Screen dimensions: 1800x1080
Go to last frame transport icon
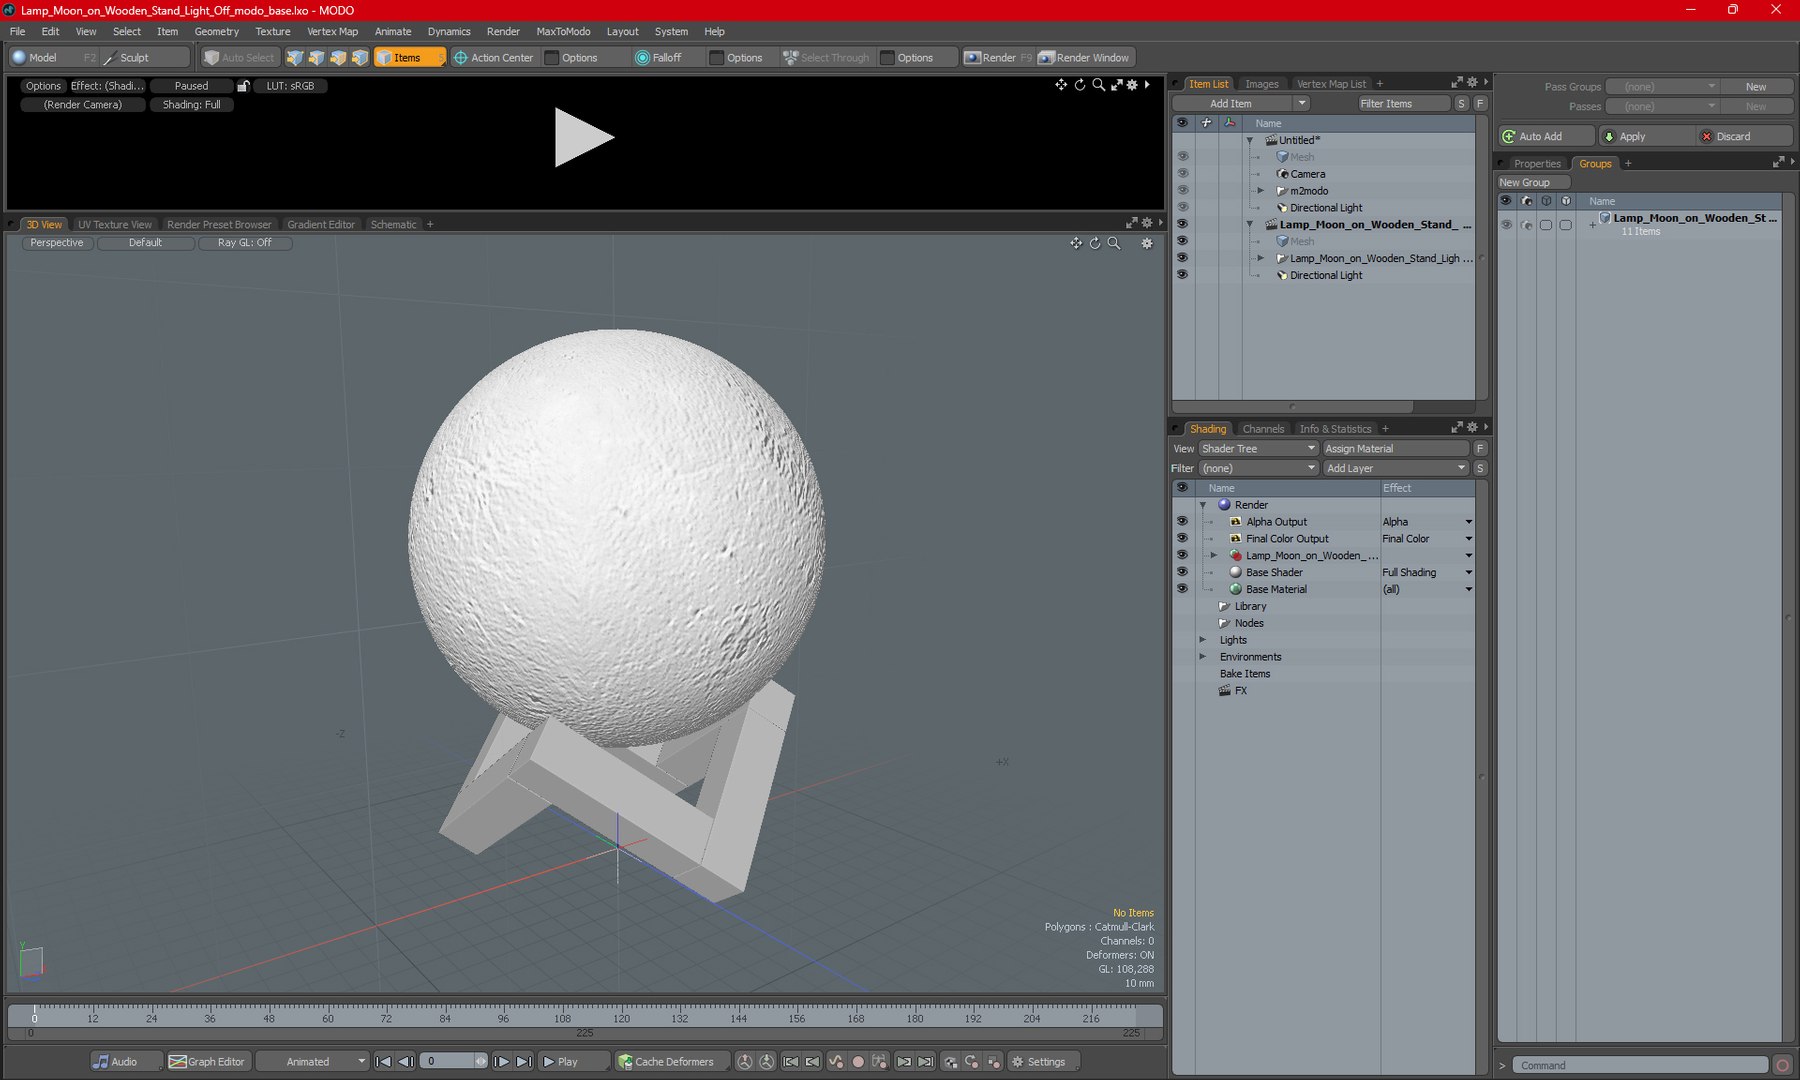[x=524, y=1061]
